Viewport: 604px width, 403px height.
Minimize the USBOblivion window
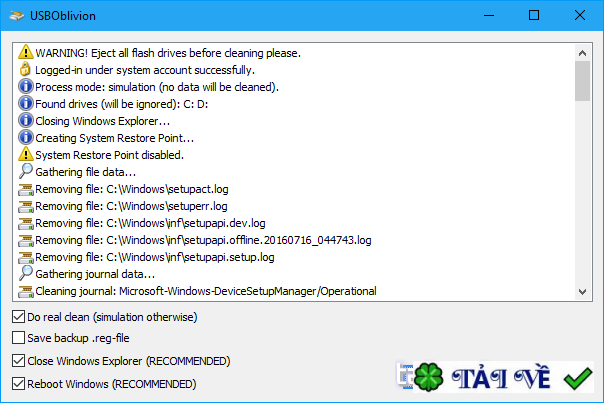click(489, 15)
